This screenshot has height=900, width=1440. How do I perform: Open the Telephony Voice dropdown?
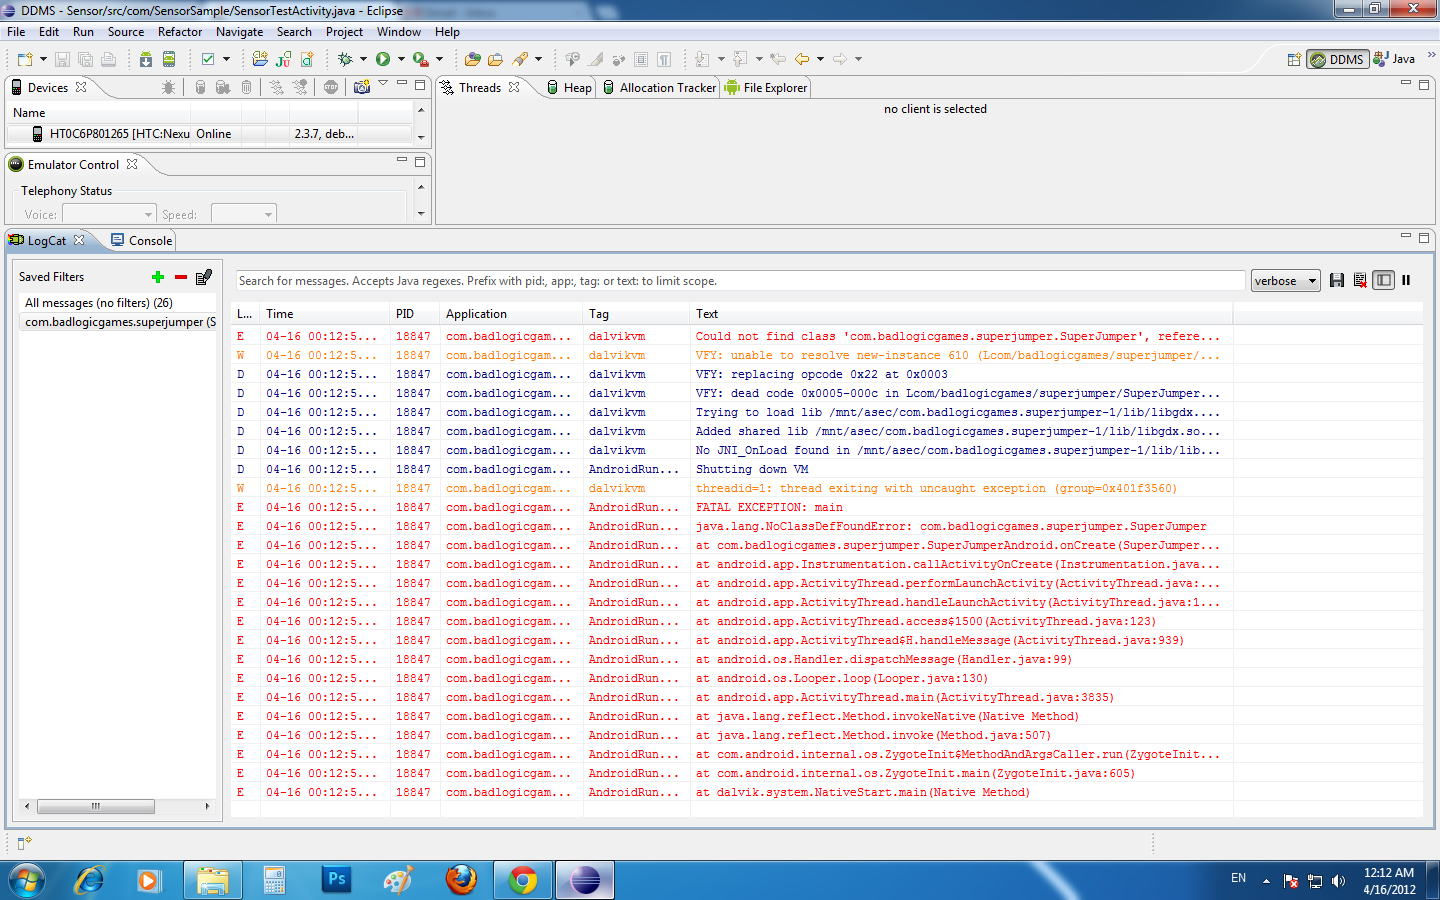[109, 214]
